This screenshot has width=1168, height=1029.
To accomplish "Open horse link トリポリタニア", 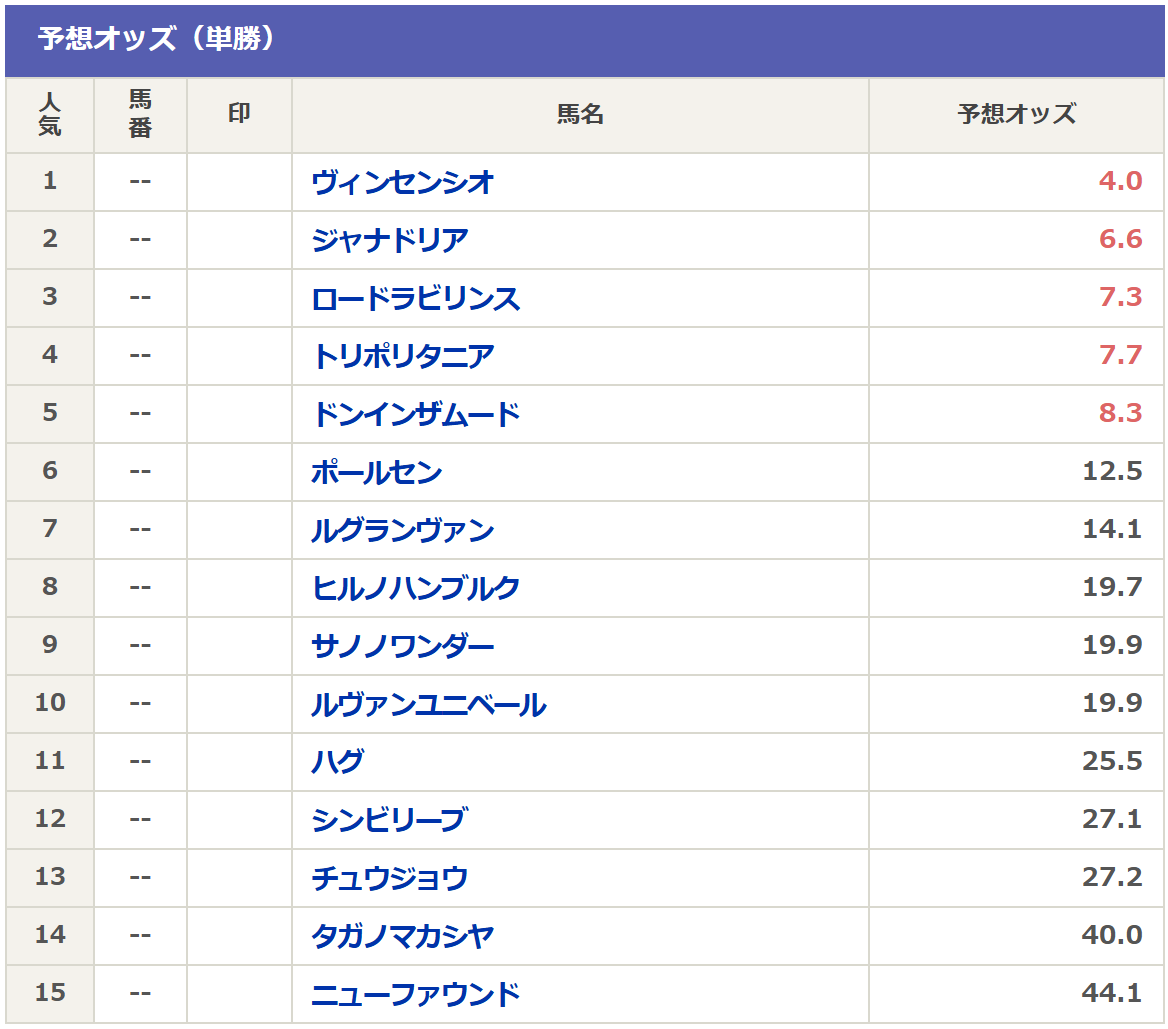I will coord(403,356).
